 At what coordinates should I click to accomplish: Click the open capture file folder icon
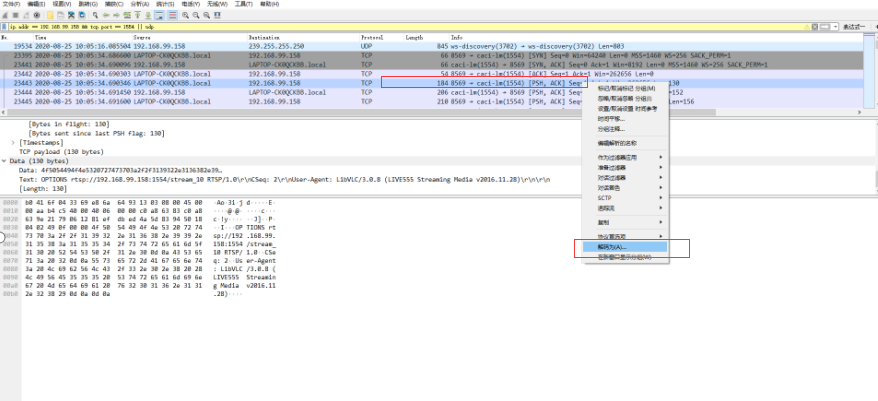(50, 15)
